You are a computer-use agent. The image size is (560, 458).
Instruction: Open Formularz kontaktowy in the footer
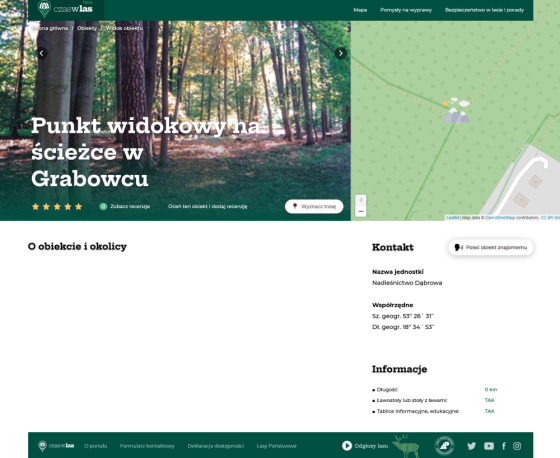click(147, 446)
